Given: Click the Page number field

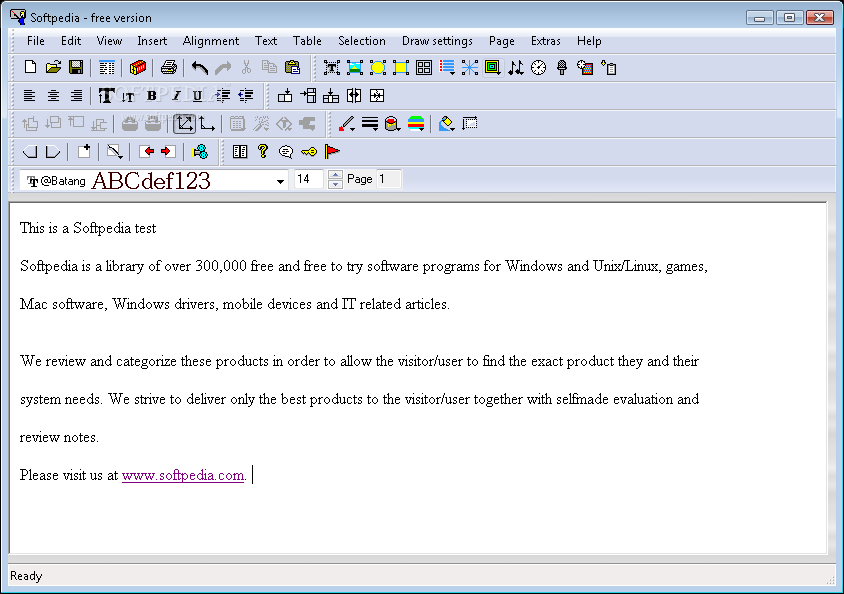Looking at the screenshot, I should coord(388,179).
